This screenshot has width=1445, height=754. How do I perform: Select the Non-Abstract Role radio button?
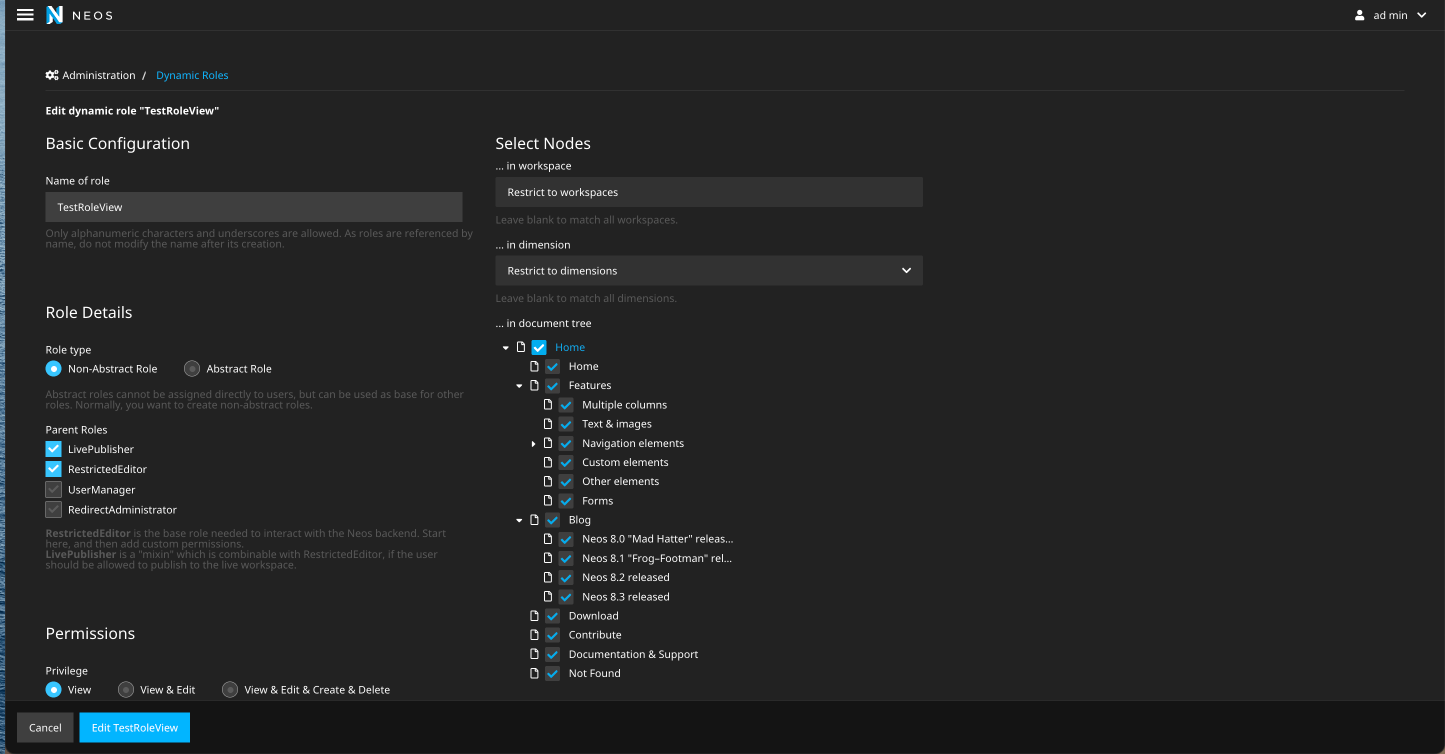pos(54,369)
